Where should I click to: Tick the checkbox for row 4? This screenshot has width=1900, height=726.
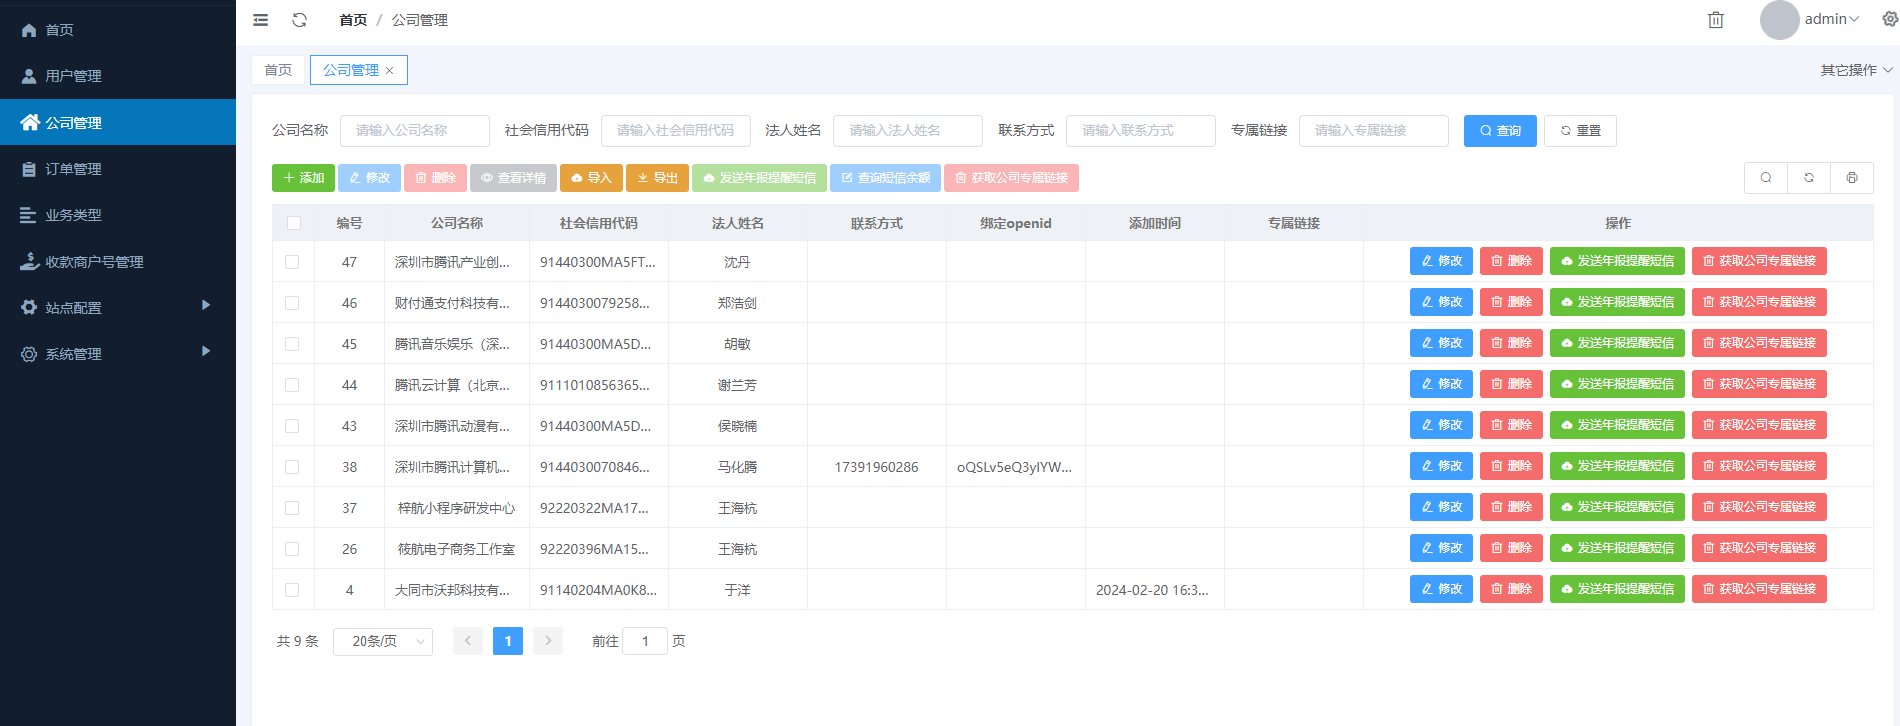tap(292, 590)
